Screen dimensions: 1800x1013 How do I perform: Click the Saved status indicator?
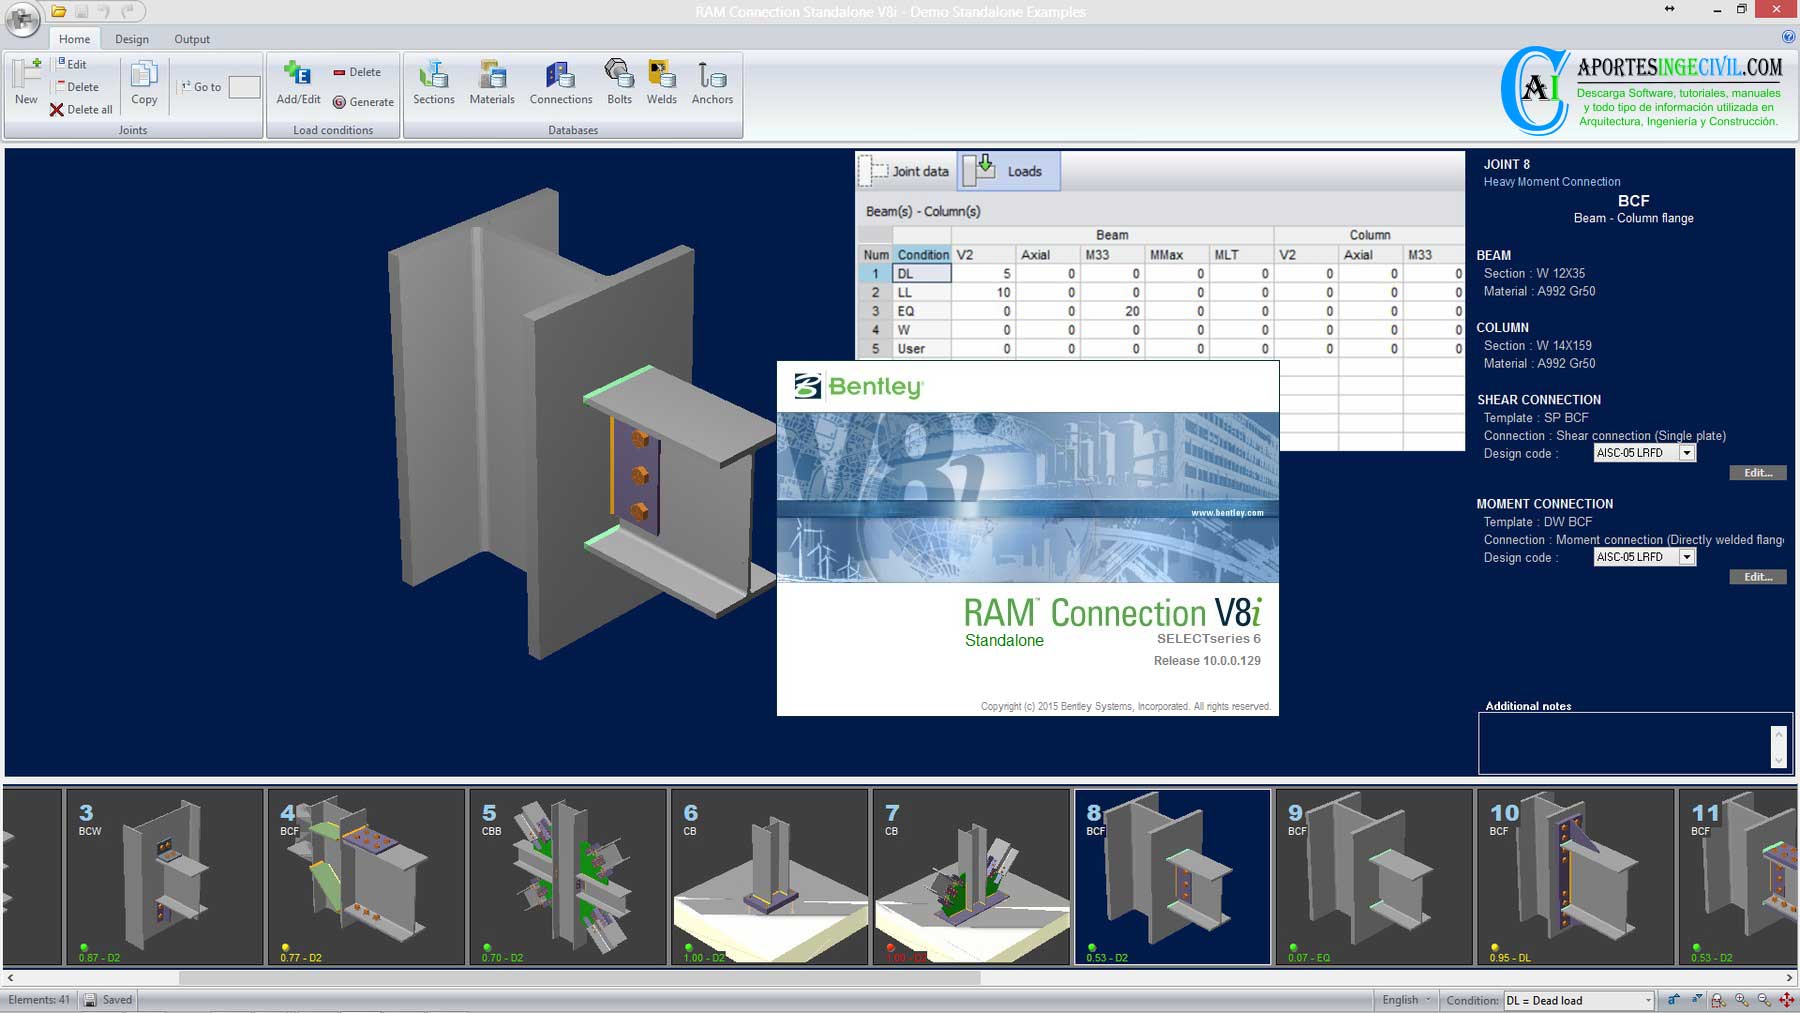click(x=108, y=1000)
